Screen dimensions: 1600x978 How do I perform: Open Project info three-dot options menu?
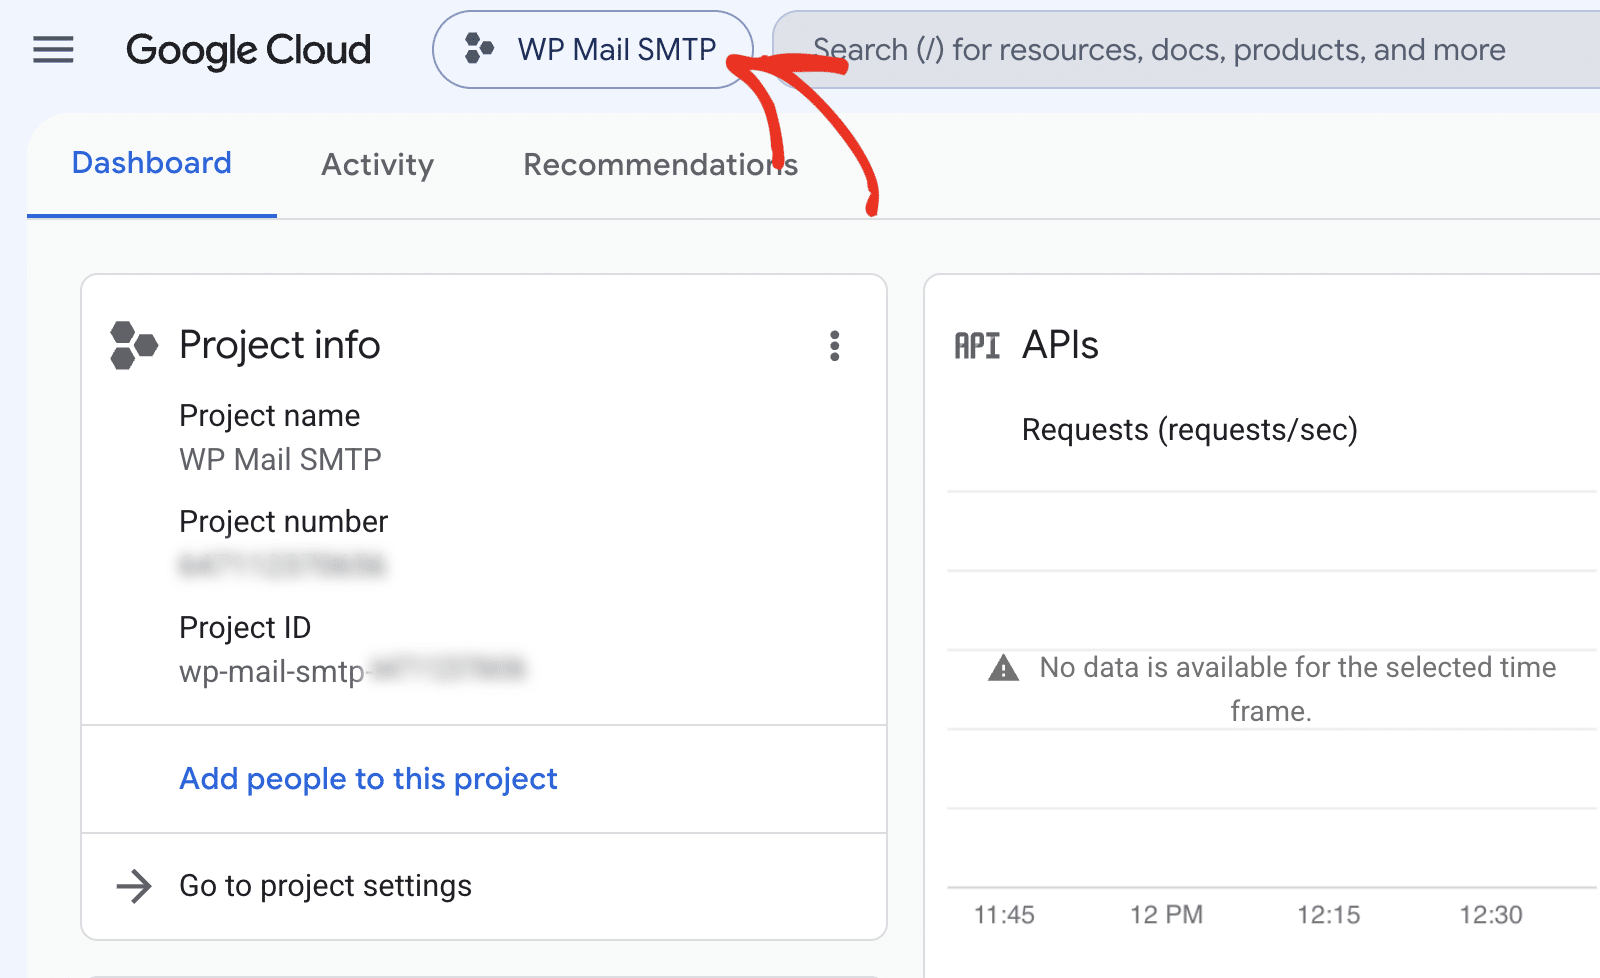[x=834, y=346]
